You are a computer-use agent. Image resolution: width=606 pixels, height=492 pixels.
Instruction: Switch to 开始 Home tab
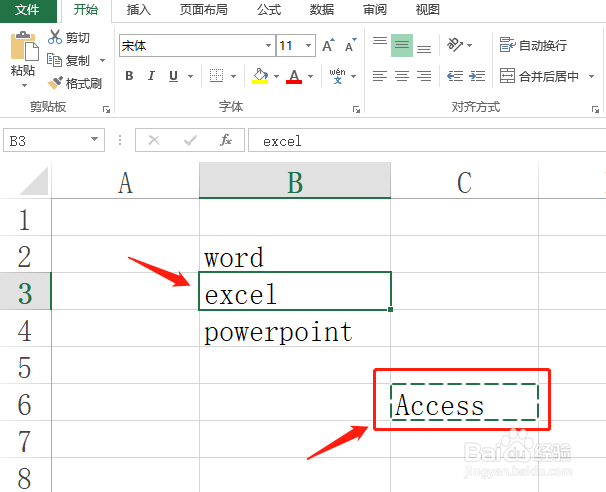click(85, 10)
